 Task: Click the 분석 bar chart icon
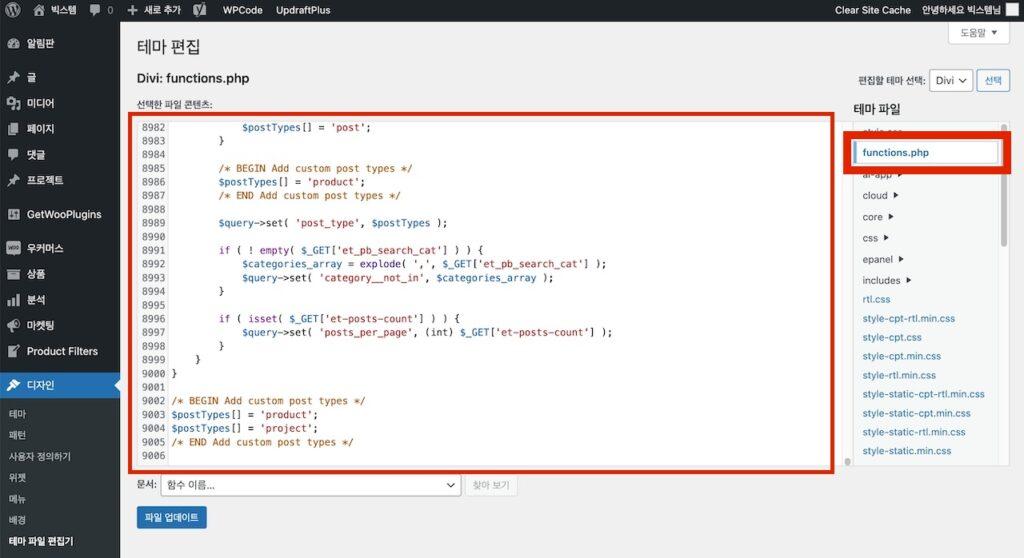tap(14, 300)
